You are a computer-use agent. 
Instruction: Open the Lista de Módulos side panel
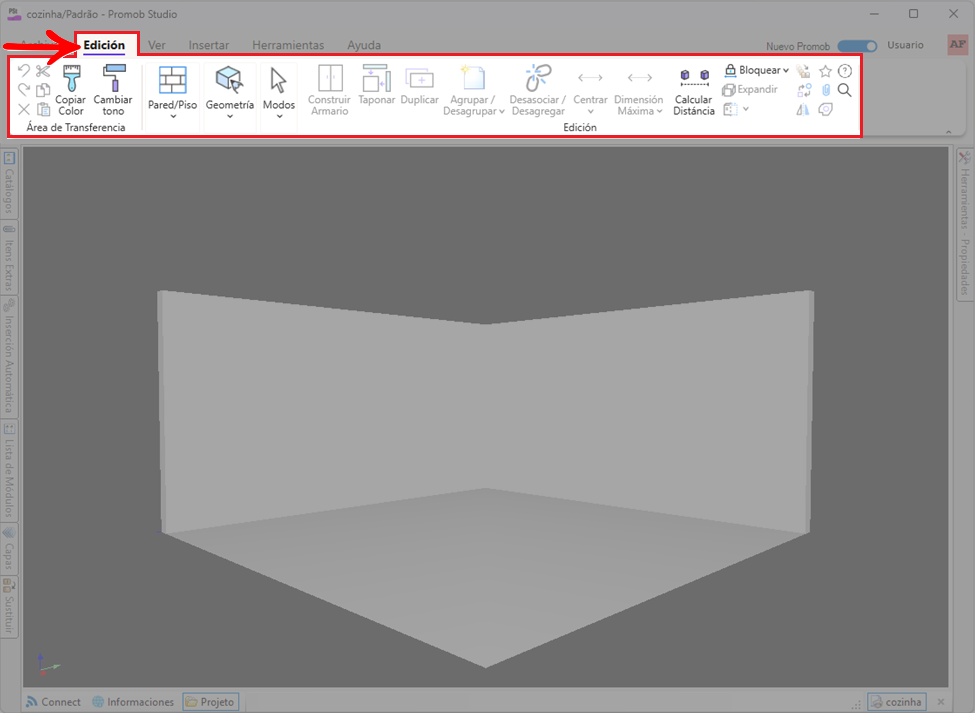pyautogui.click(x=9, y=470)
